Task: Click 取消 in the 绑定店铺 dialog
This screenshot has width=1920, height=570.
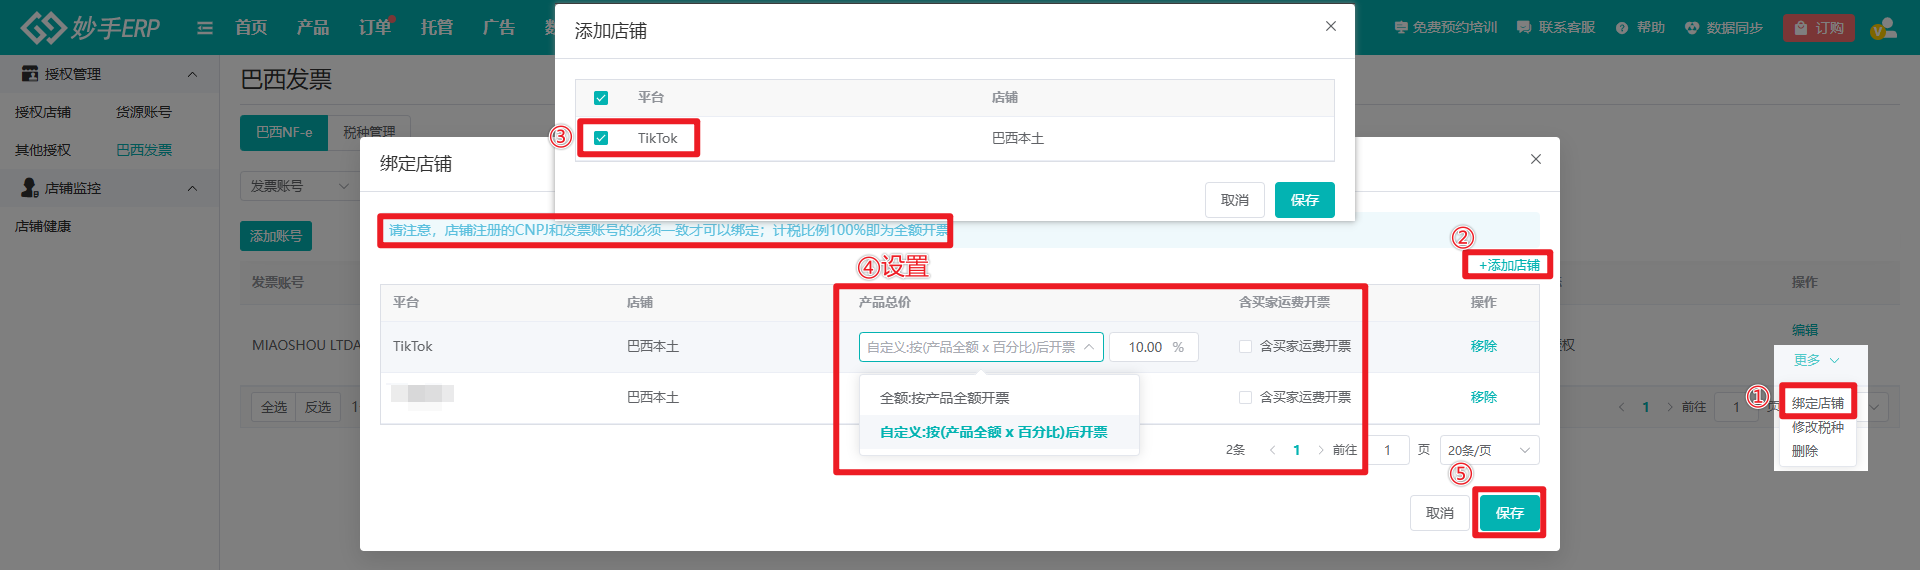Action: (1440, 513)
